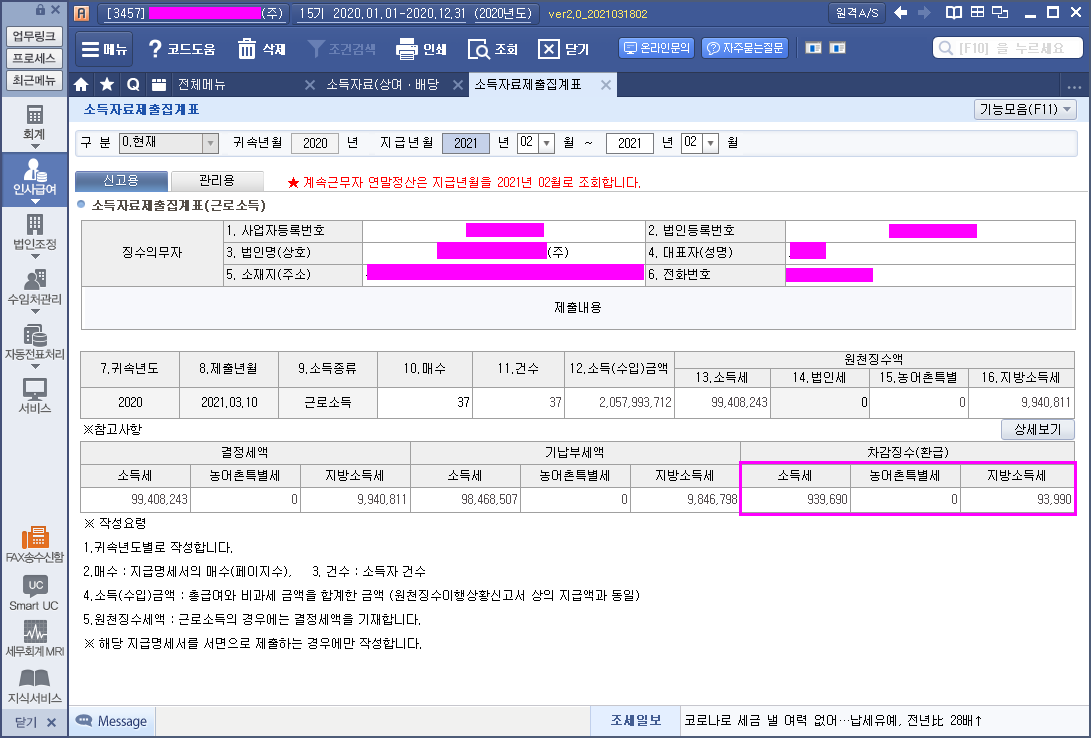1091x738 pixels.
Task: Open the 법인조정 sidebar module
Action: (34, 235)
